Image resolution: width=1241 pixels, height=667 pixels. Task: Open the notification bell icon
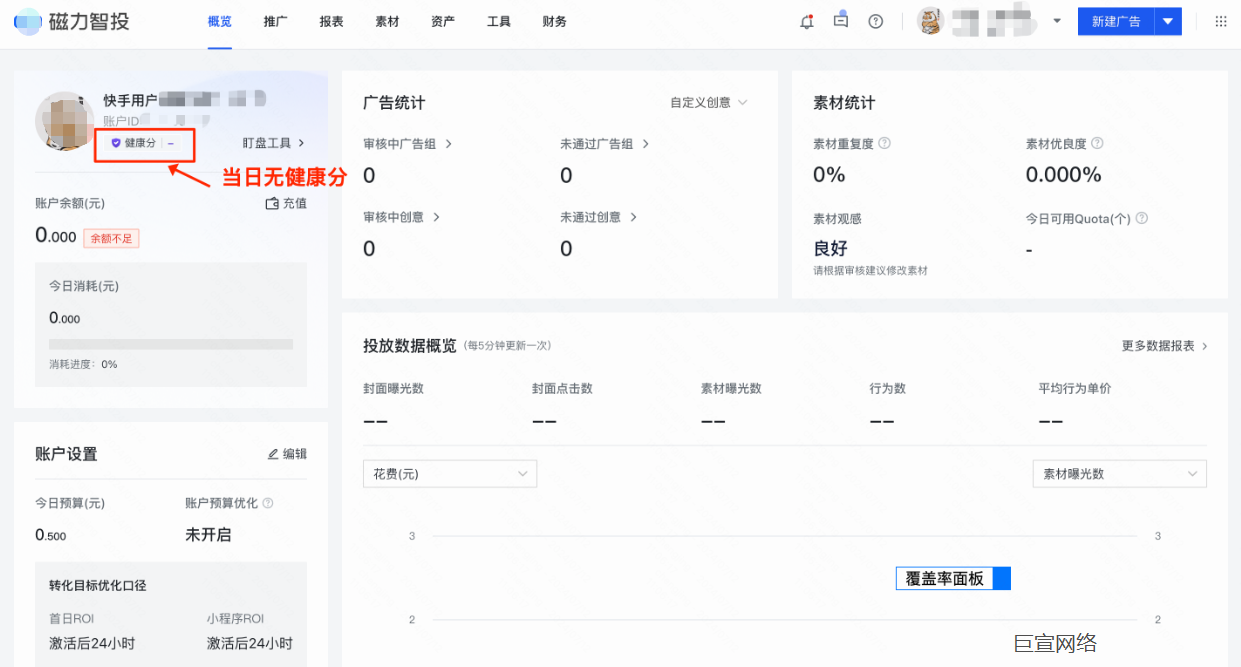click(806, 20)
